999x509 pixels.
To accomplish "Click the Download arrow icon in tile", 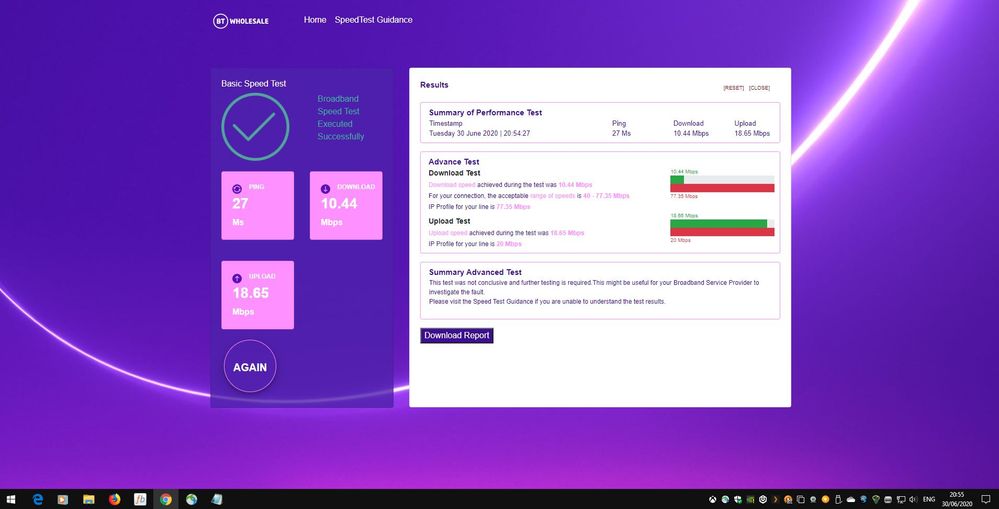I will [326, 188].
